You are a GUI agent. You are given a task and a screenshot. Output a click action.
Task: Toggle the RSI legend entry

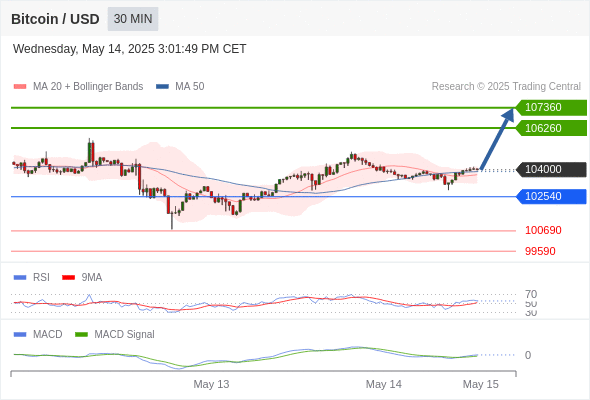[32, 278]
